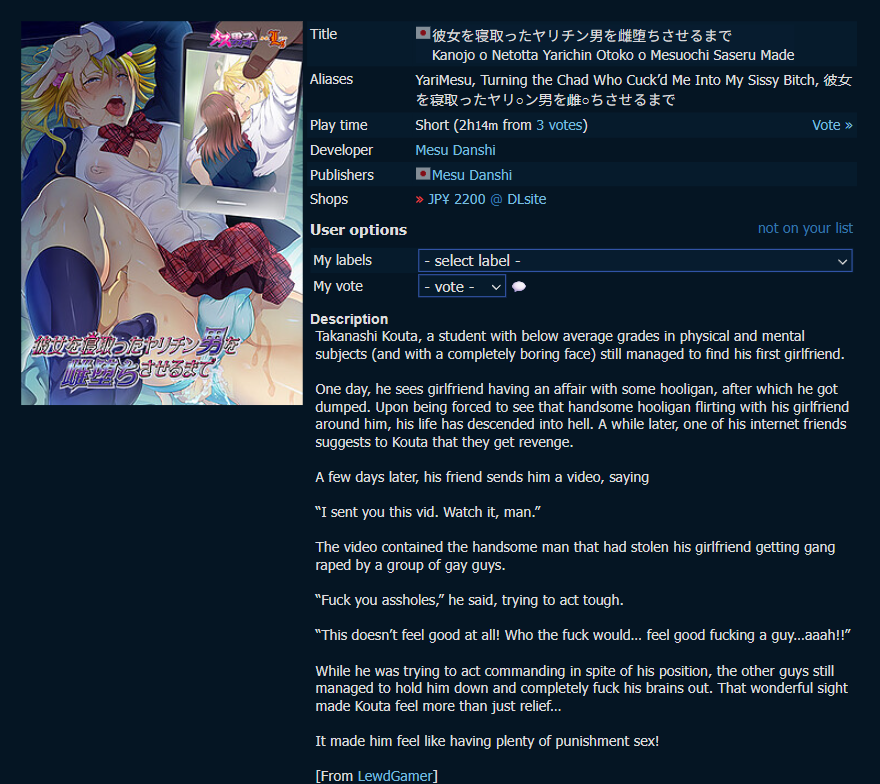Click the 'Vote »' play time link
880x784 pixels.
(x=832, y=125)
